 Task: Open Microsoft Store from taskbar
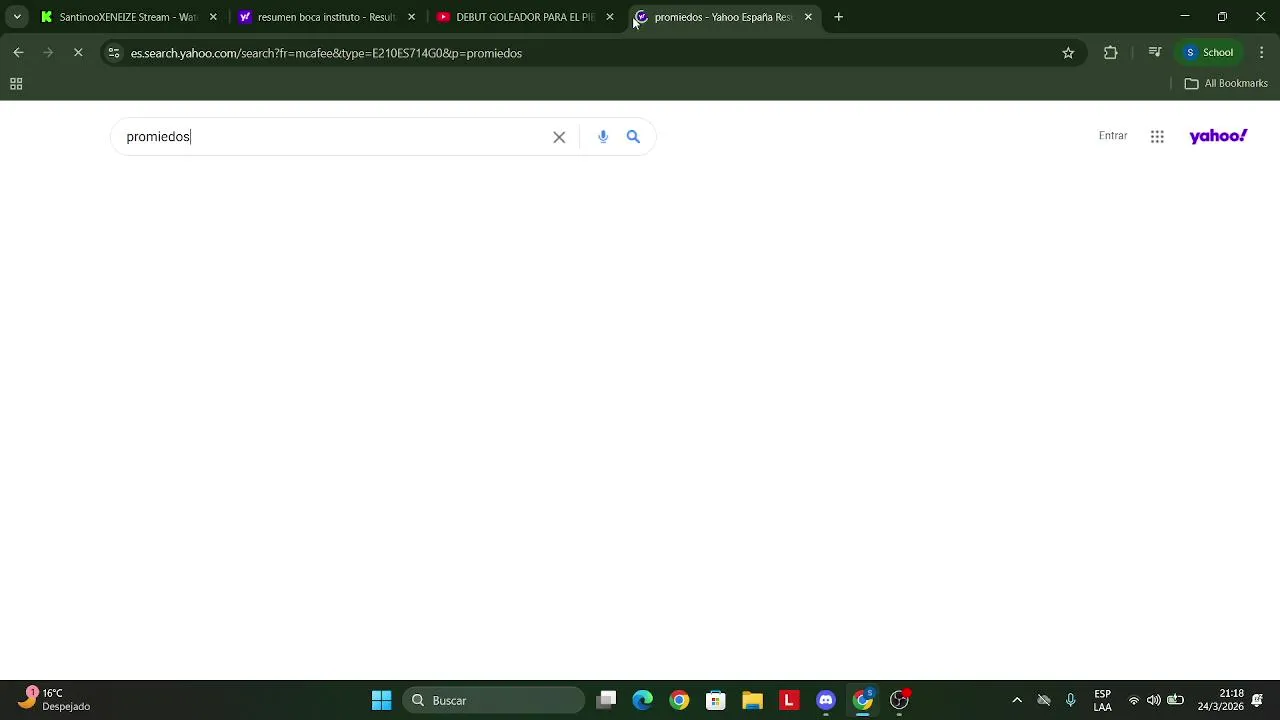[716, 700]
